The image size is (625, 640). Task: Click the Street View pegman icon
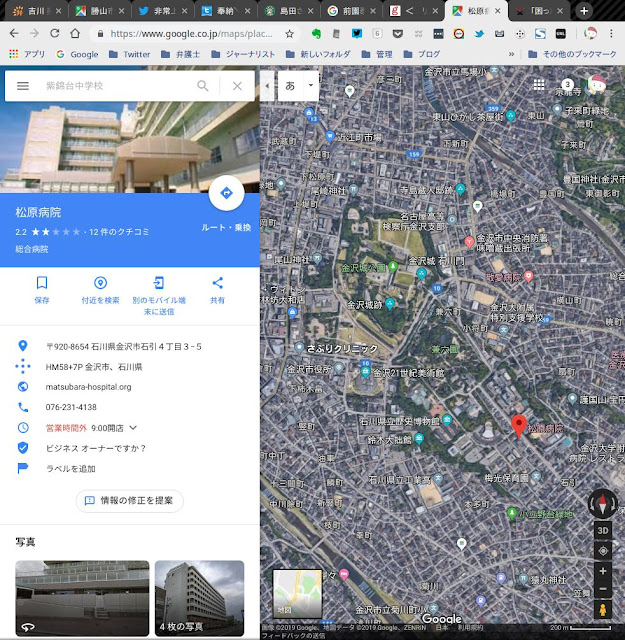603,610
